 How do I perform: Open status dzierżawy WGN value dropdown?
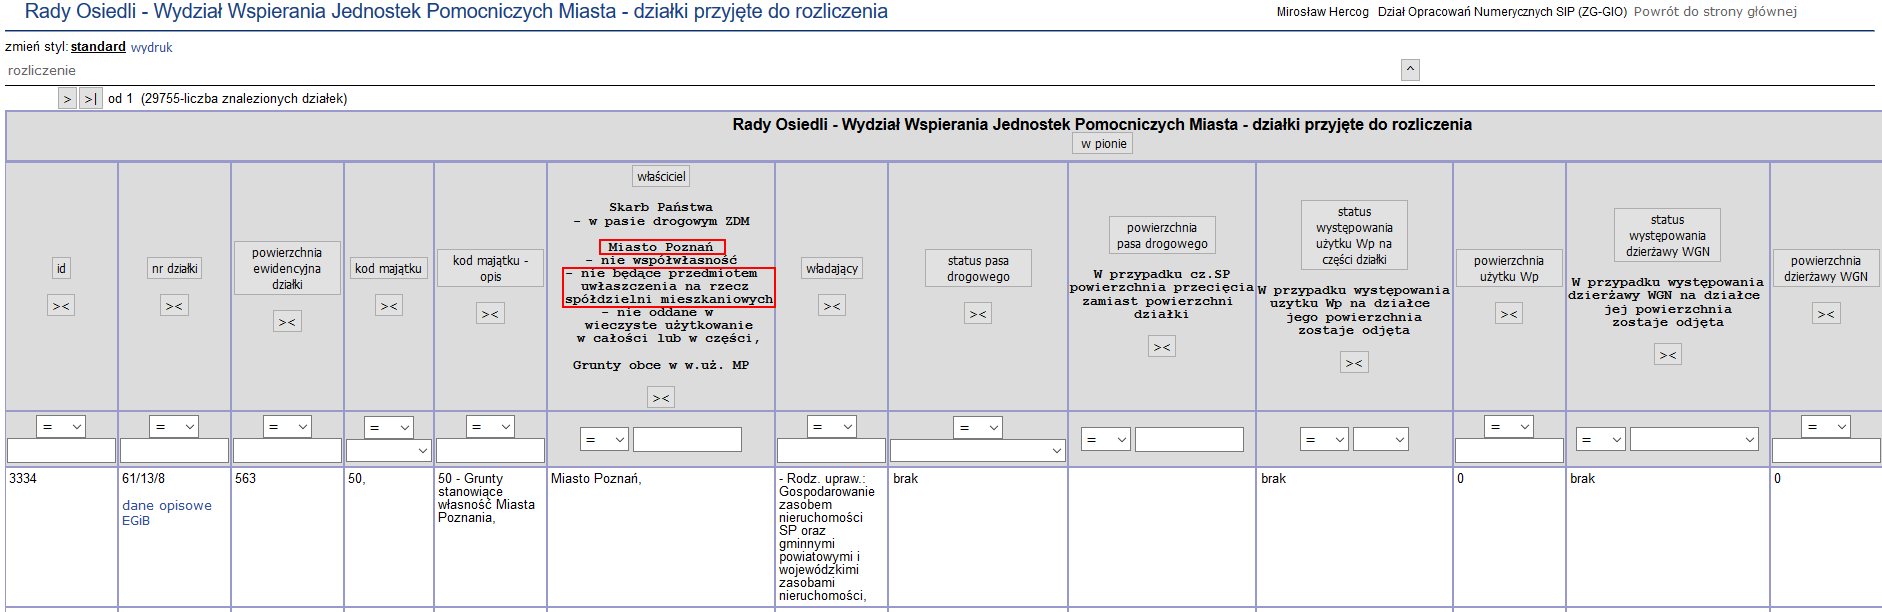[x=1694, y=439]
